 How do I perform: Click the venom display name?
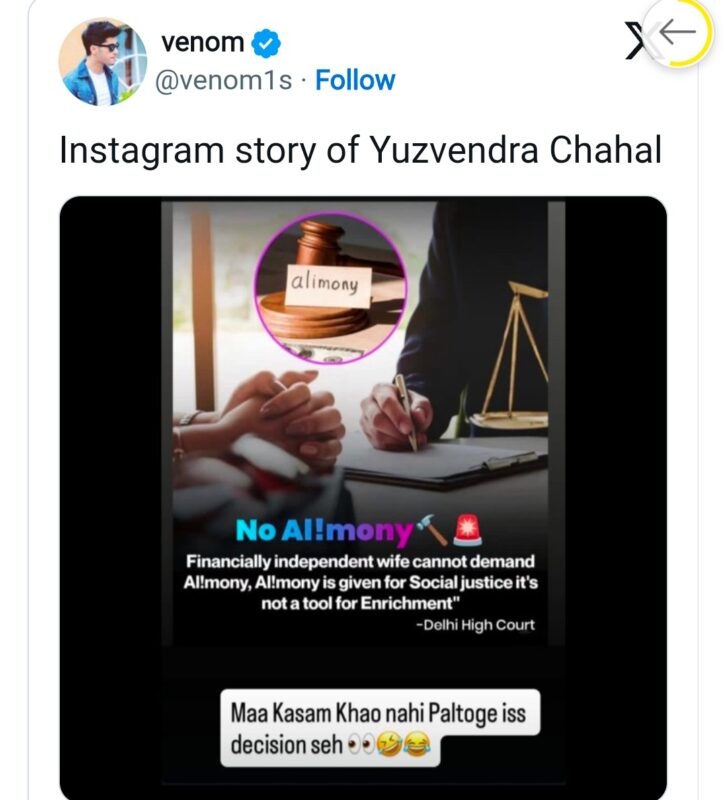click(202, 43)
